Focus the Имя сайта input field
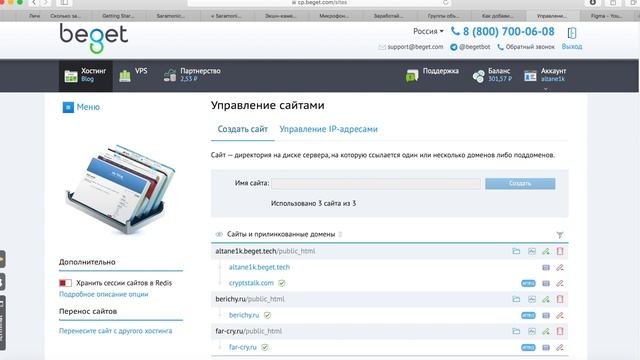The height and width of the screenshot is (360, 640). [x=376, y=184]
